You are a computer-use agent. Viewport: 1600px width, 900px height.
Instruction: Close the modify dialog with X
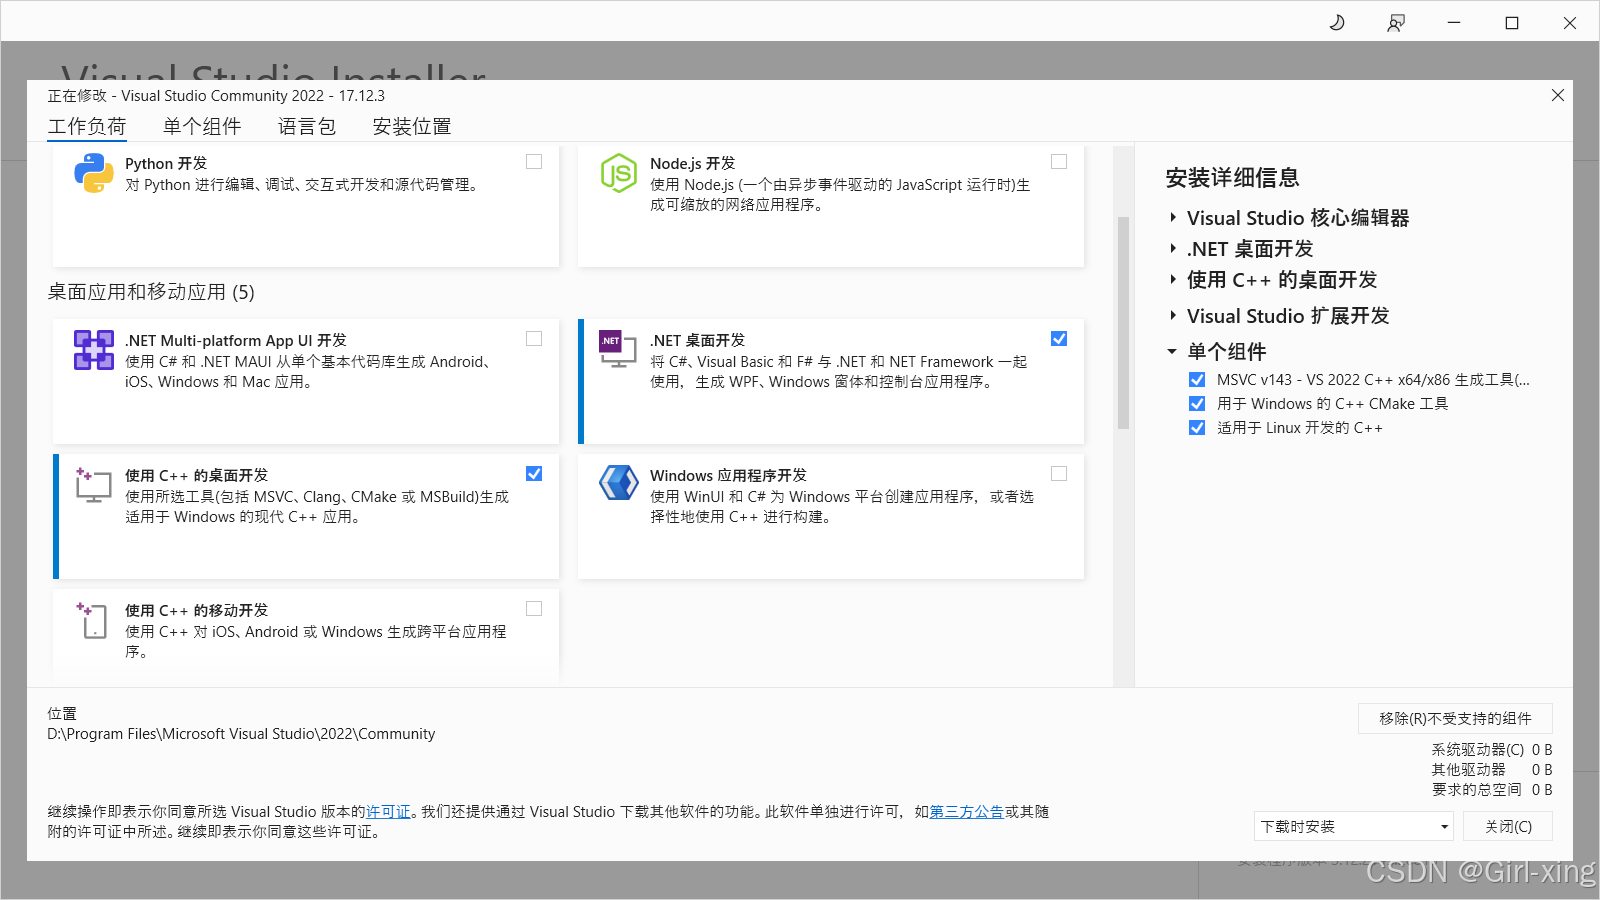1557,95
